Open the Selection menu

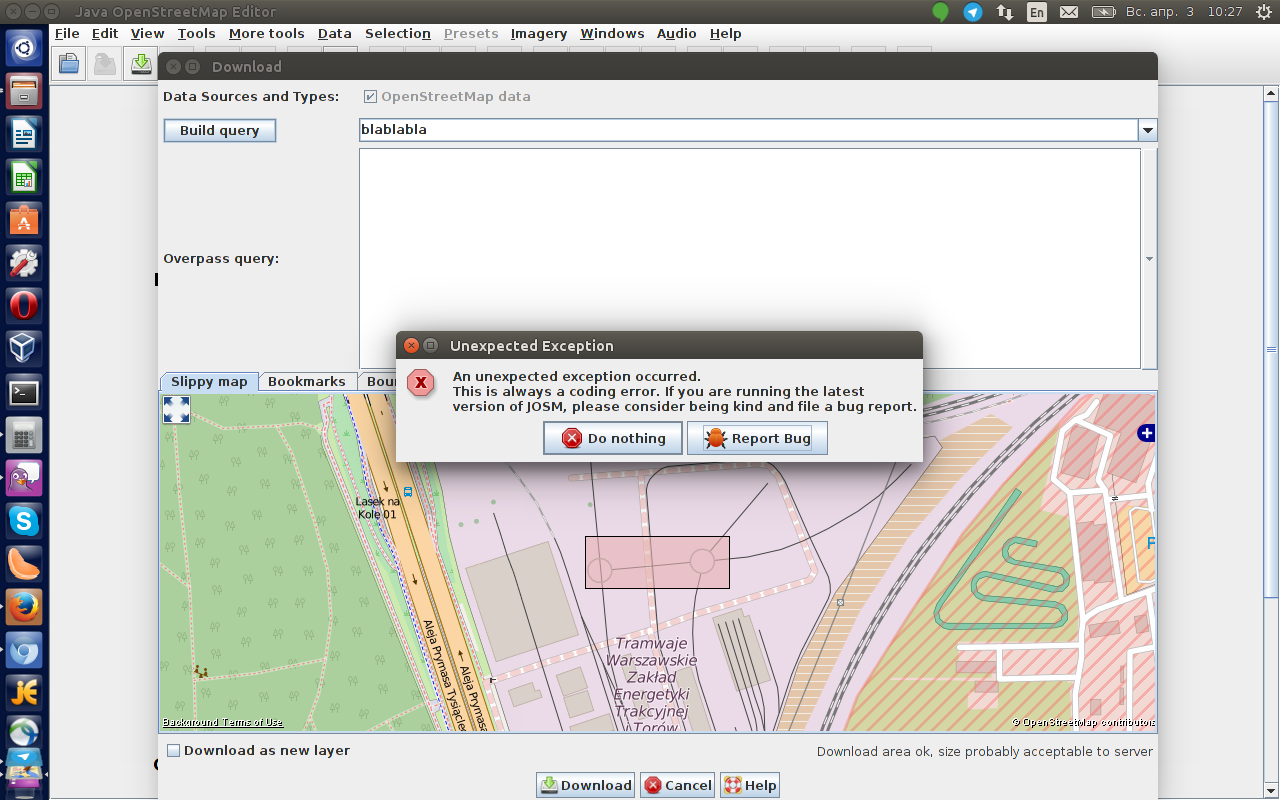[x=398, y=33]
